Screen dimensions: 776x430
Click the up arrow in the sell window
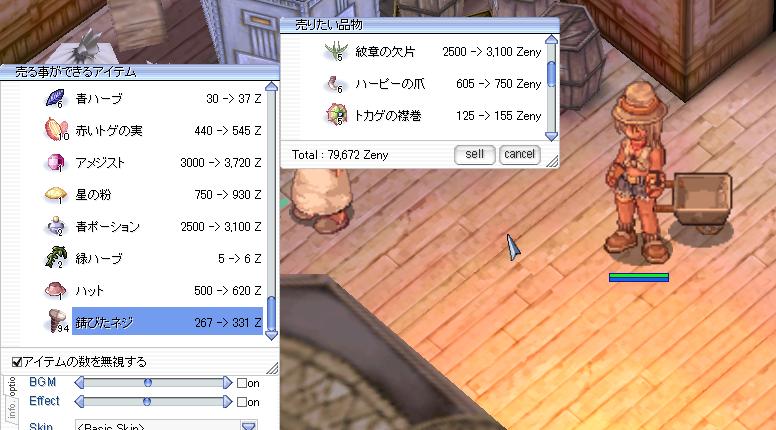(x=551, y=40)
